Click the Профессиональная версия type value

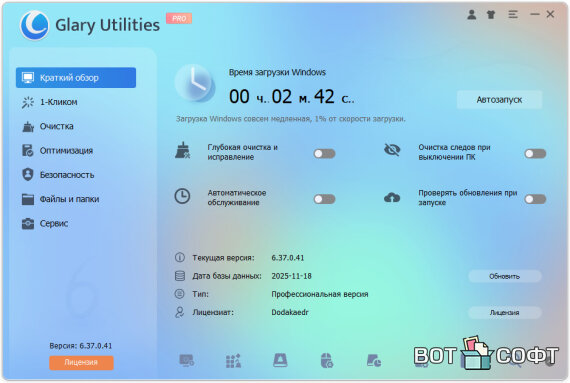click(x=320, y=294)
